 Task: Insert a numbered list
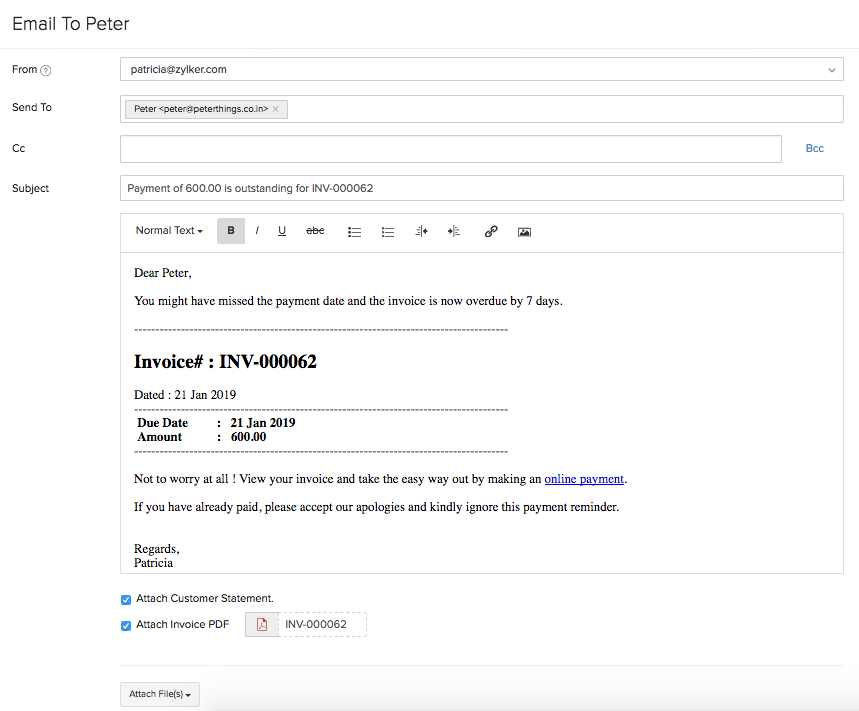[x=388, y=230]
